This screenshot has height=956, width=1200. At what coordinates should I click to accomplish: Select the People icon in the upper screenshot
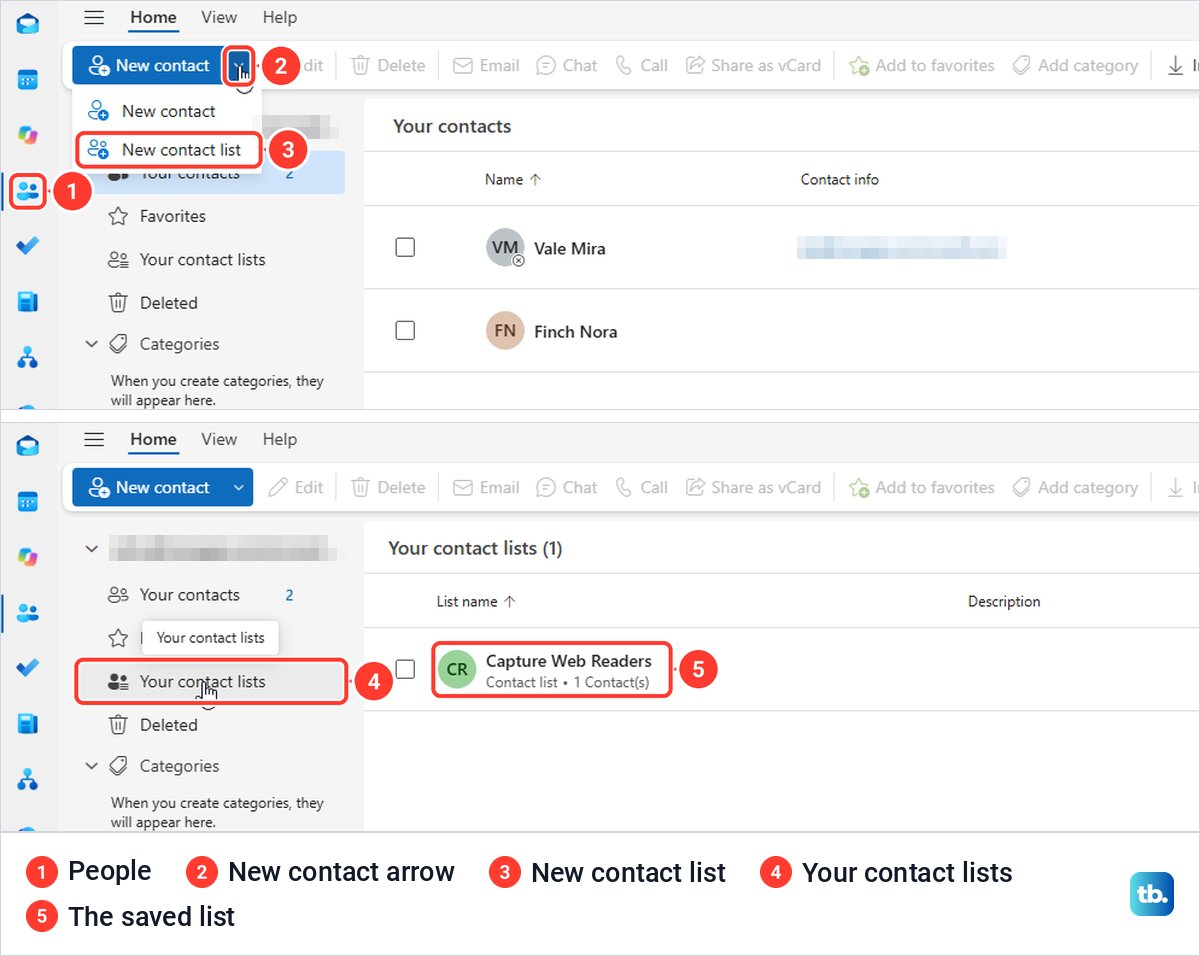click(x=28, y=190)
